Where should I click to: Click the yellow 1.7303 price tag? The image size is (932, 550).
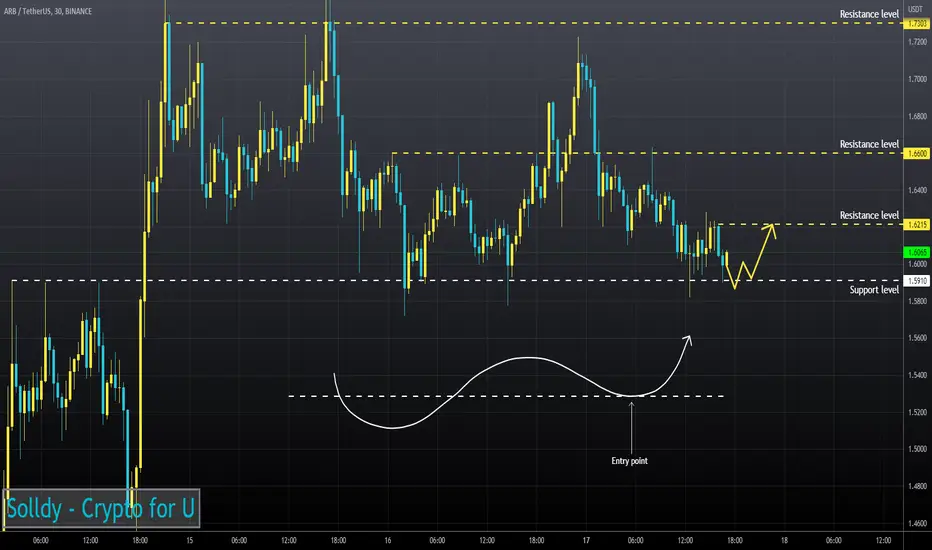click(x=917, y=24)
